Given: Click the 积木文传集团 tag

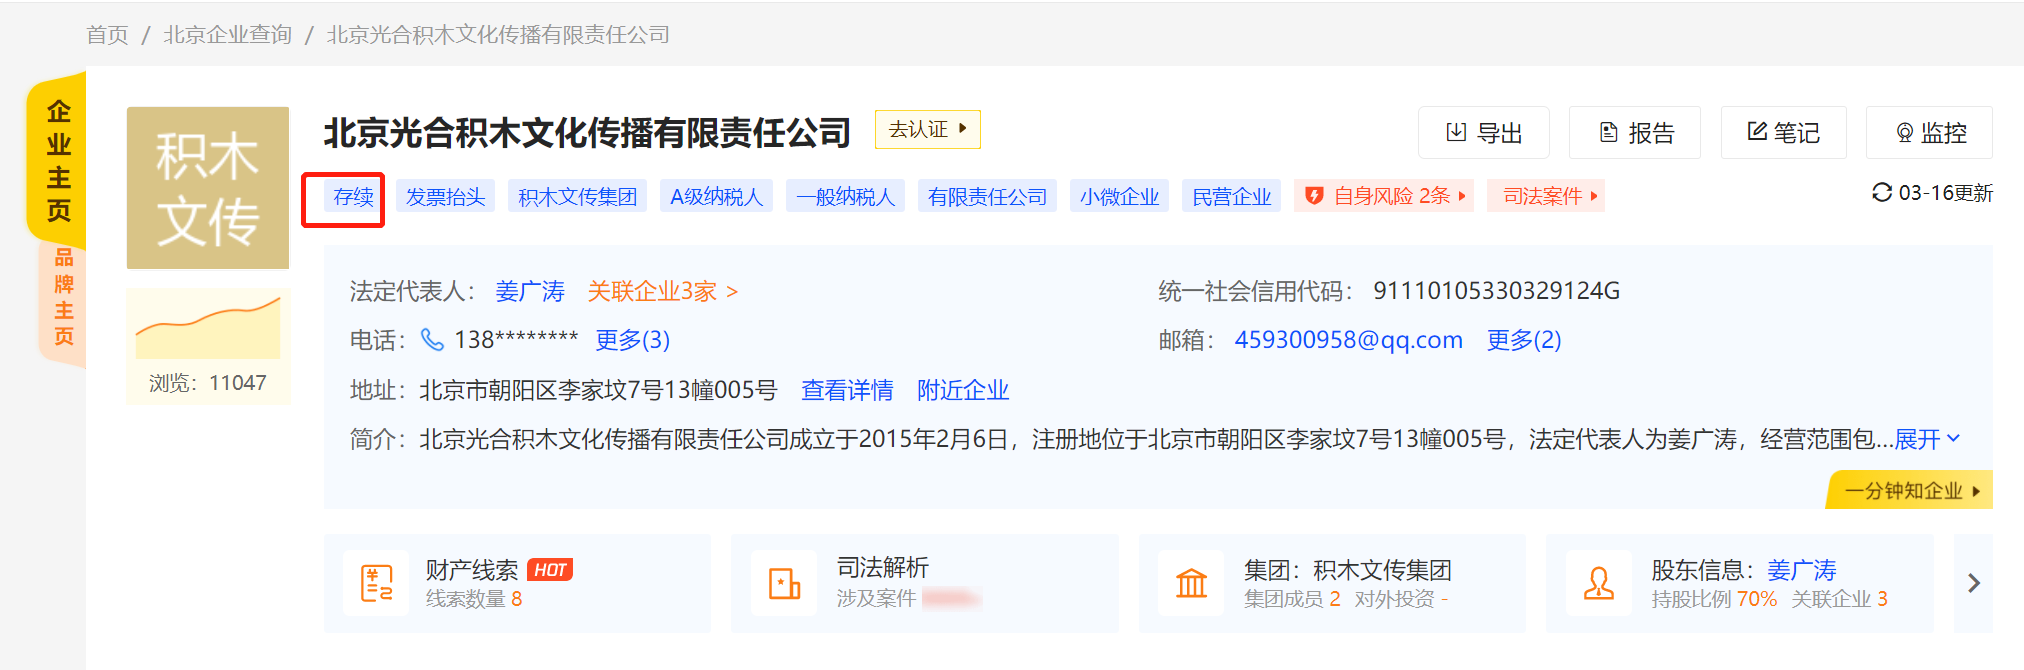Looking at the screenshot, I should click(578, 197).
